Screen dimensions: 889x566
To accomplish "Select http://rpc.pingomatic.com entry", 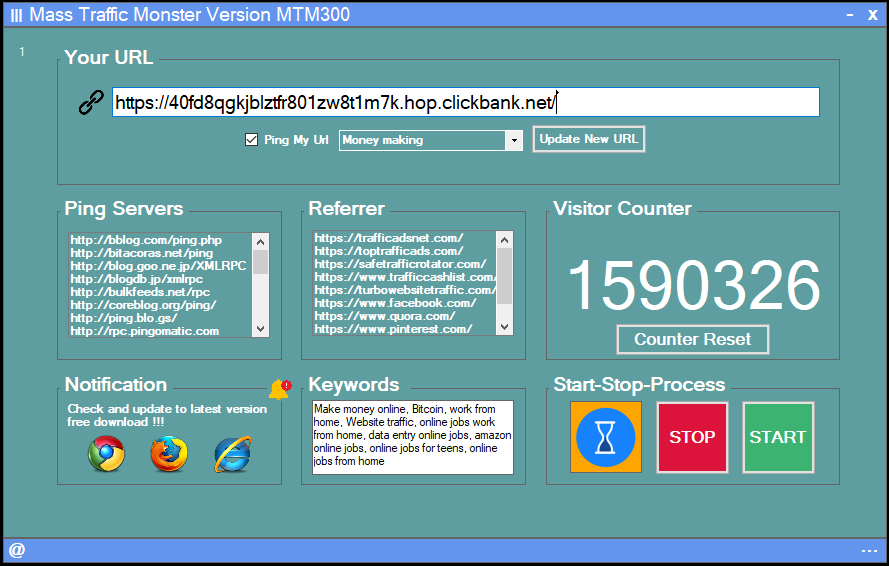I will point(145,331).
